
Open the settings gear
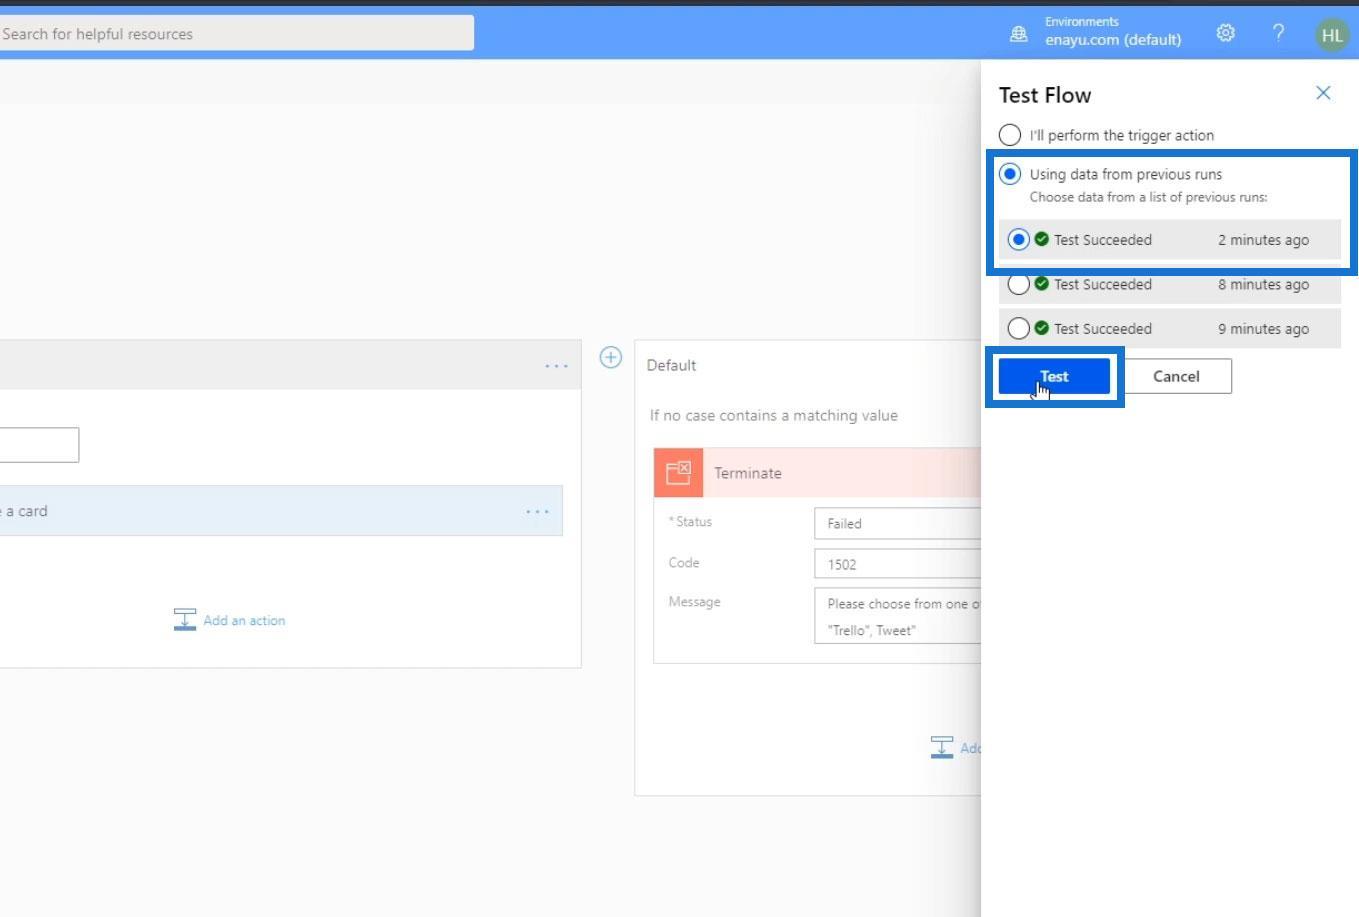click(x=1225, y=33)
